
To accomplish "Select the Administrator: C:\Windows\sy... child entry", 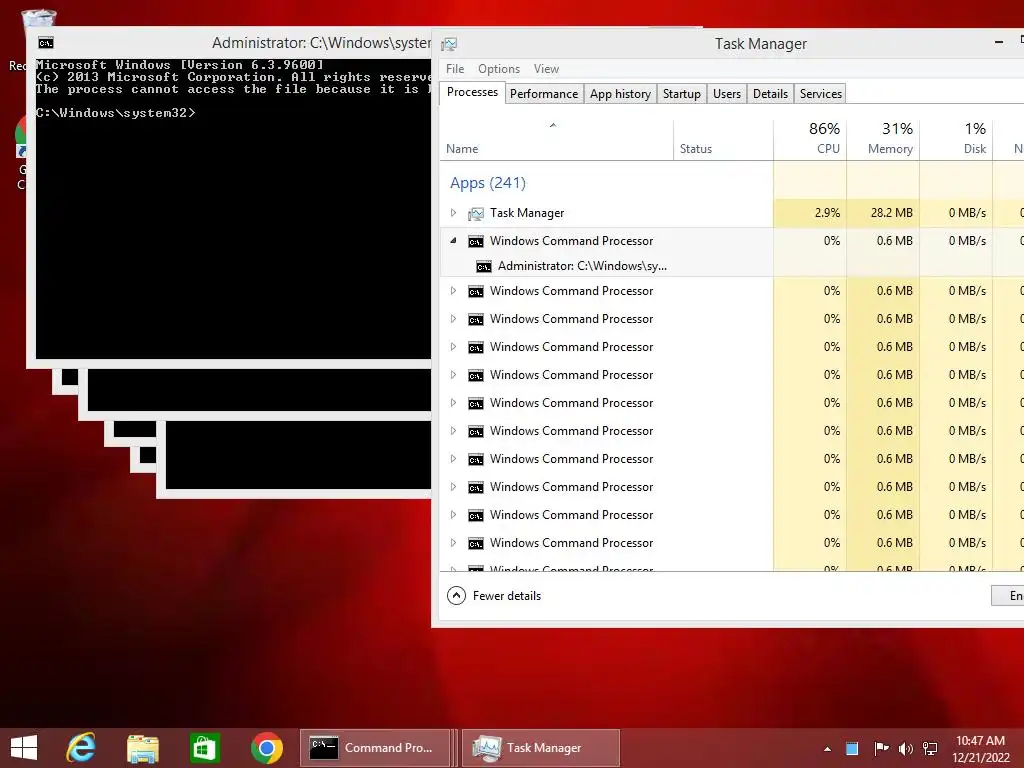I will (x=582, y=266).
